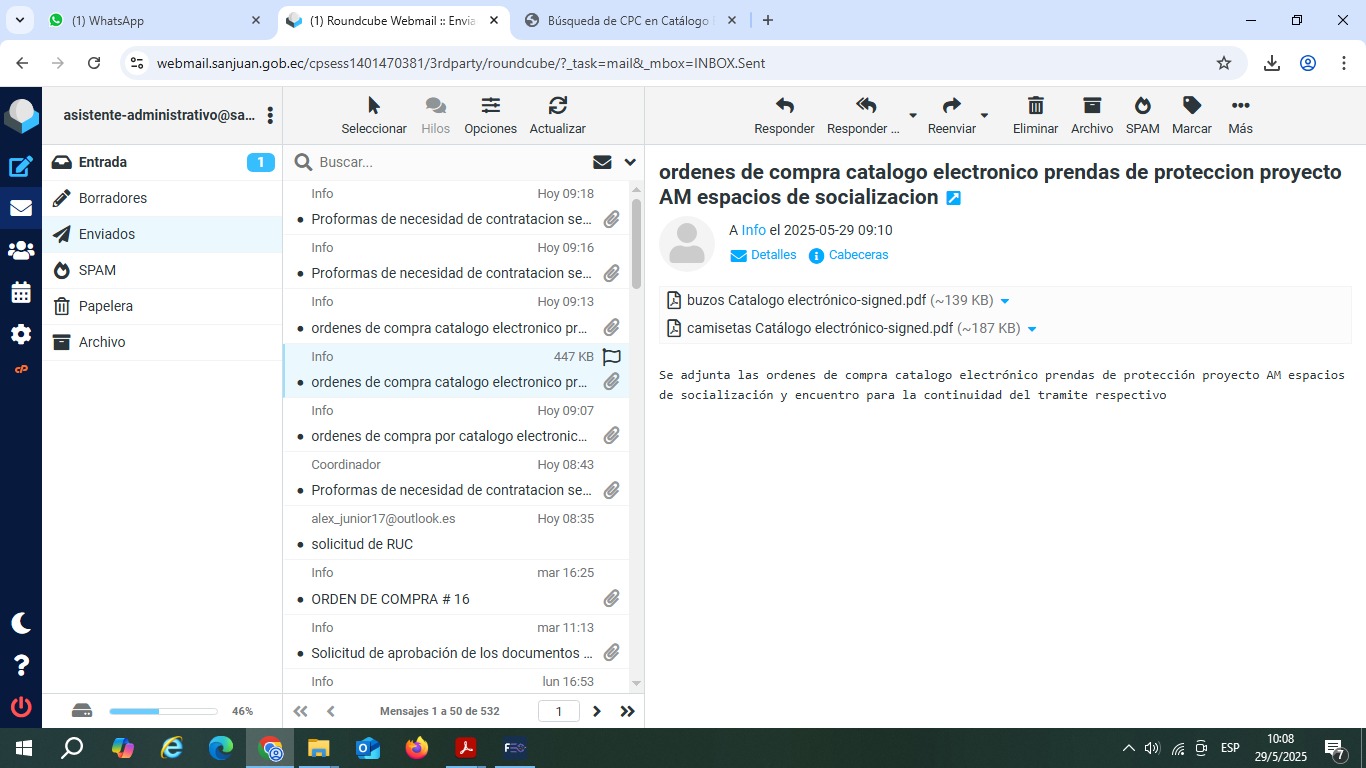Click the message list scrollbar

point(636,245)
